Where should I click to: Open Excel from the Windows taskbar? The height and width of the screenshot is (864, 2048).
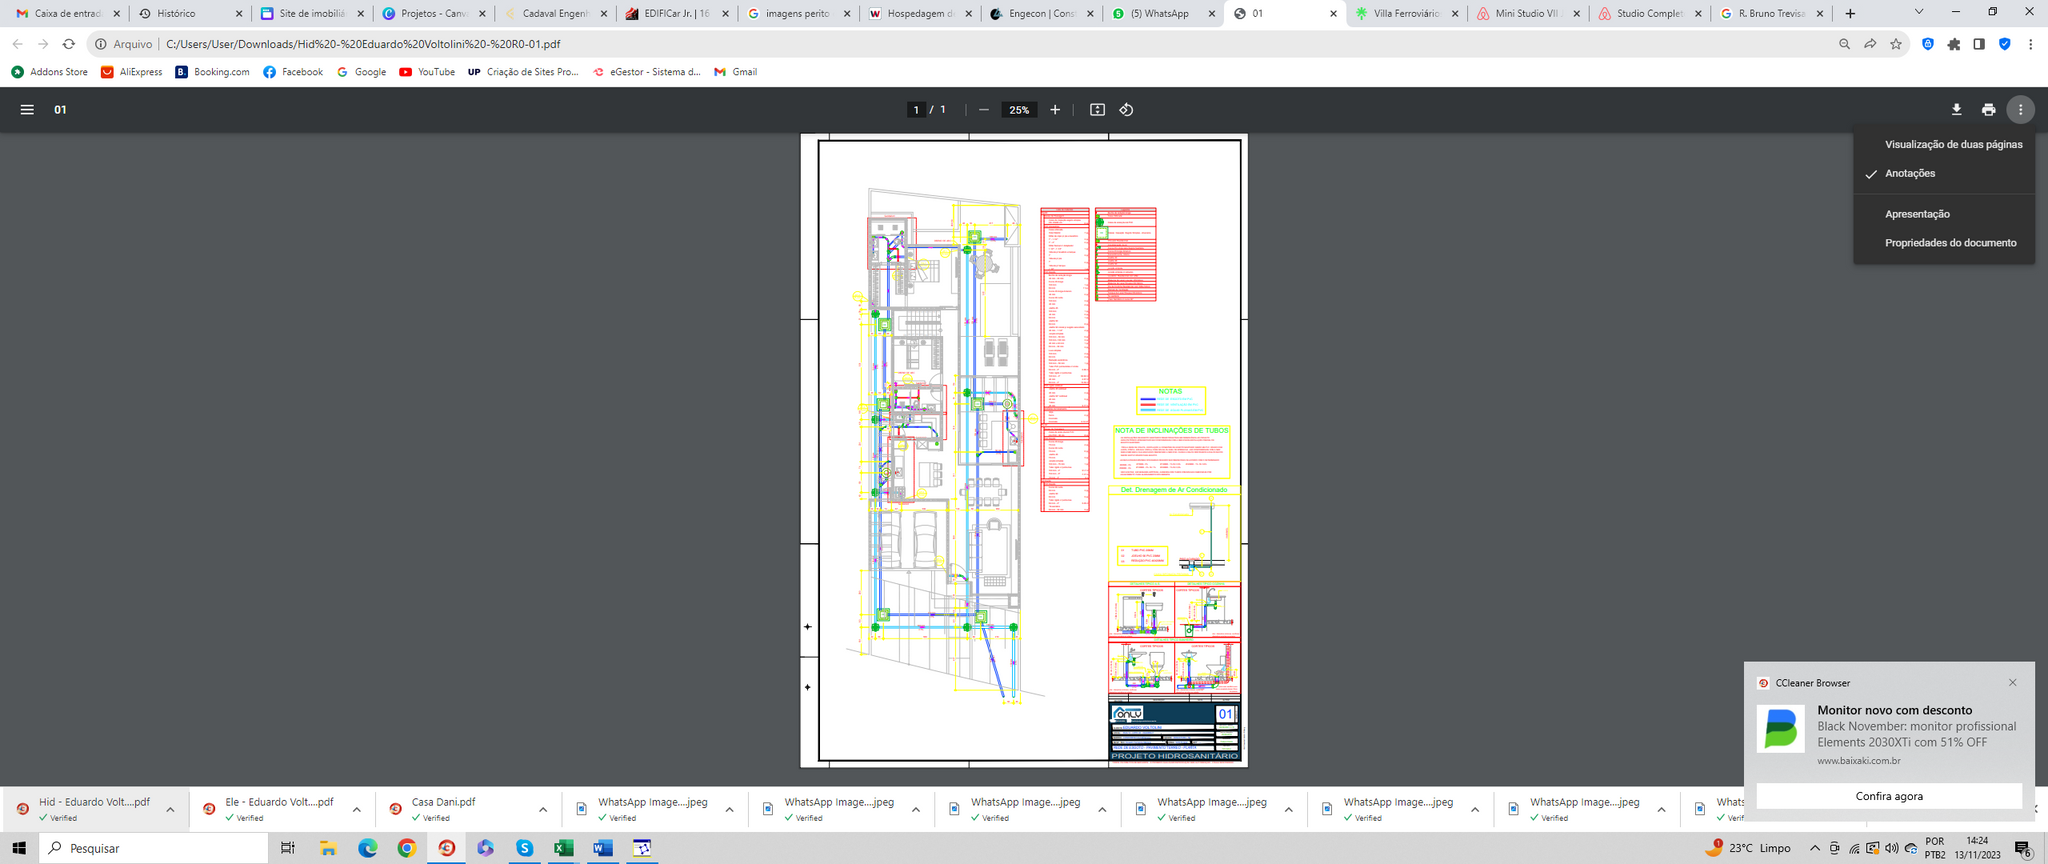563,848
